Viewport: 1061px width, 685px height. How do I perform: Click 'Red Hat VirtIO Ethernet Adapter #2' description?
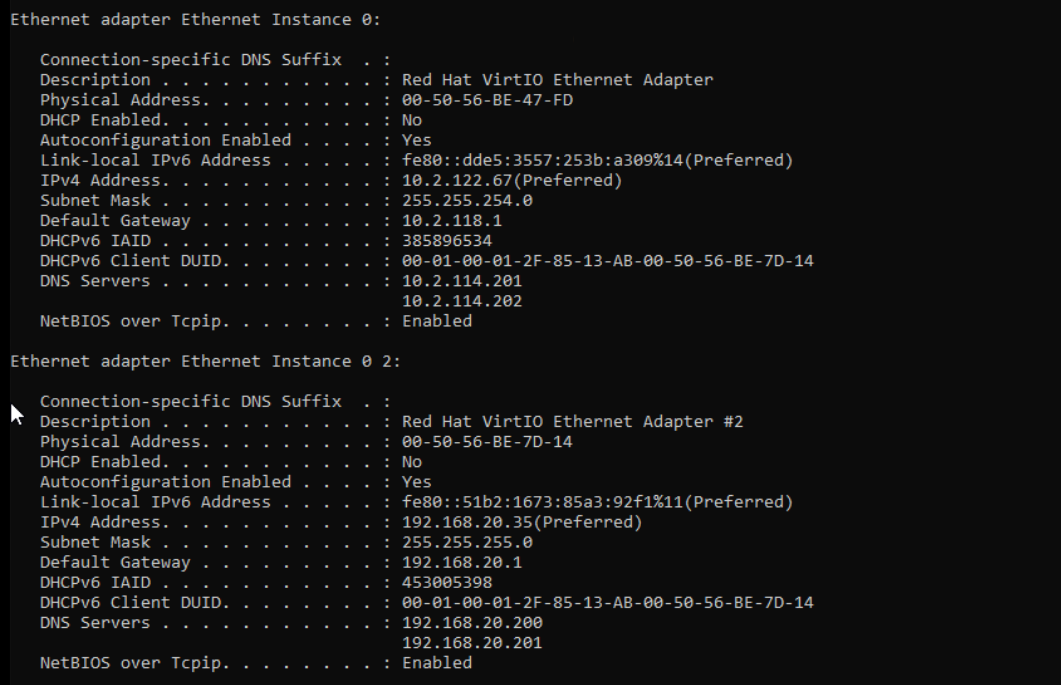coord(572,422)
